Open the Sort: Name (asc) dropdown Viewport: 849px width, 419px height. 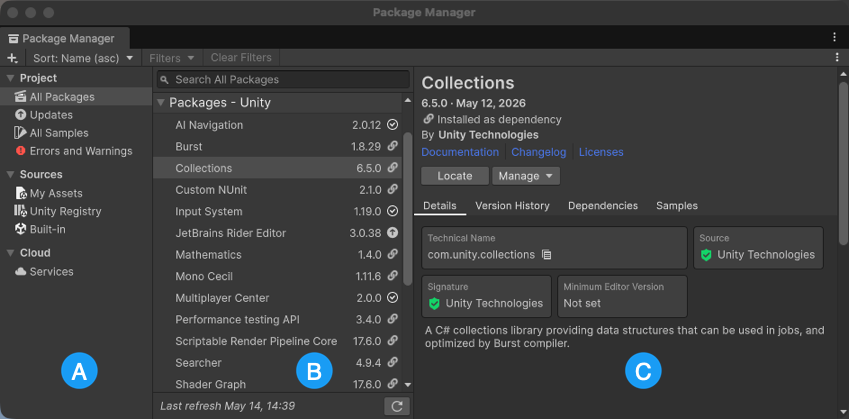coord(83,57)
